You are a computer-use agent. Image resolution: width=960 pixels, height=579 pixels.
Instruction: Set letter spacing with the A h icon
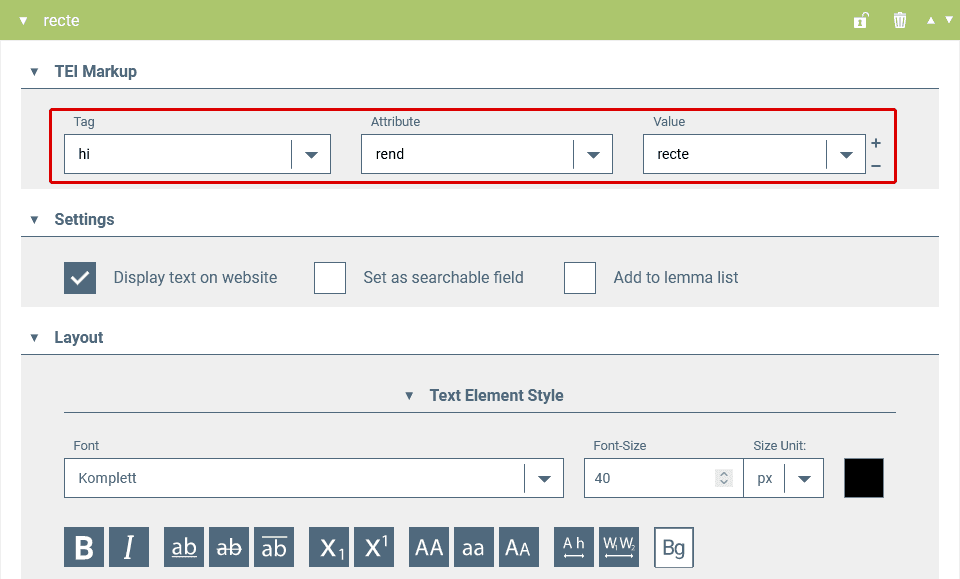[574, 547]
